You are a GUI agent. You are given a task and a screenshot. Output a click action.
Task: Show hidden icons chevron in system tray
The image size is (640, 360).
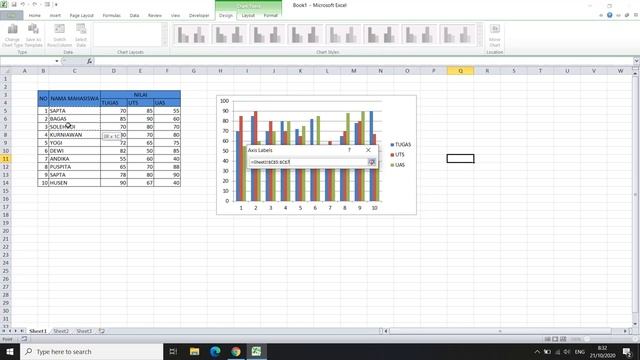[x=537, y=352]
